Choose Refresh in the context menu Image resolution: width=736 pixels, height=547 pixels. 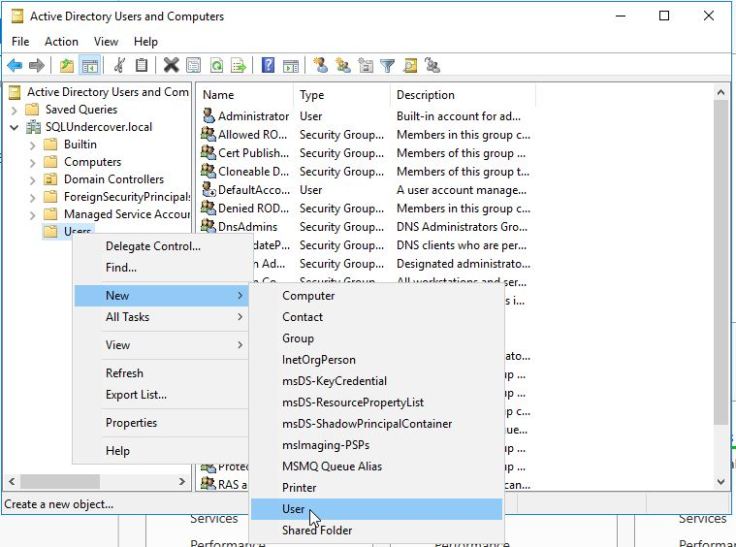tap(161, 373)
